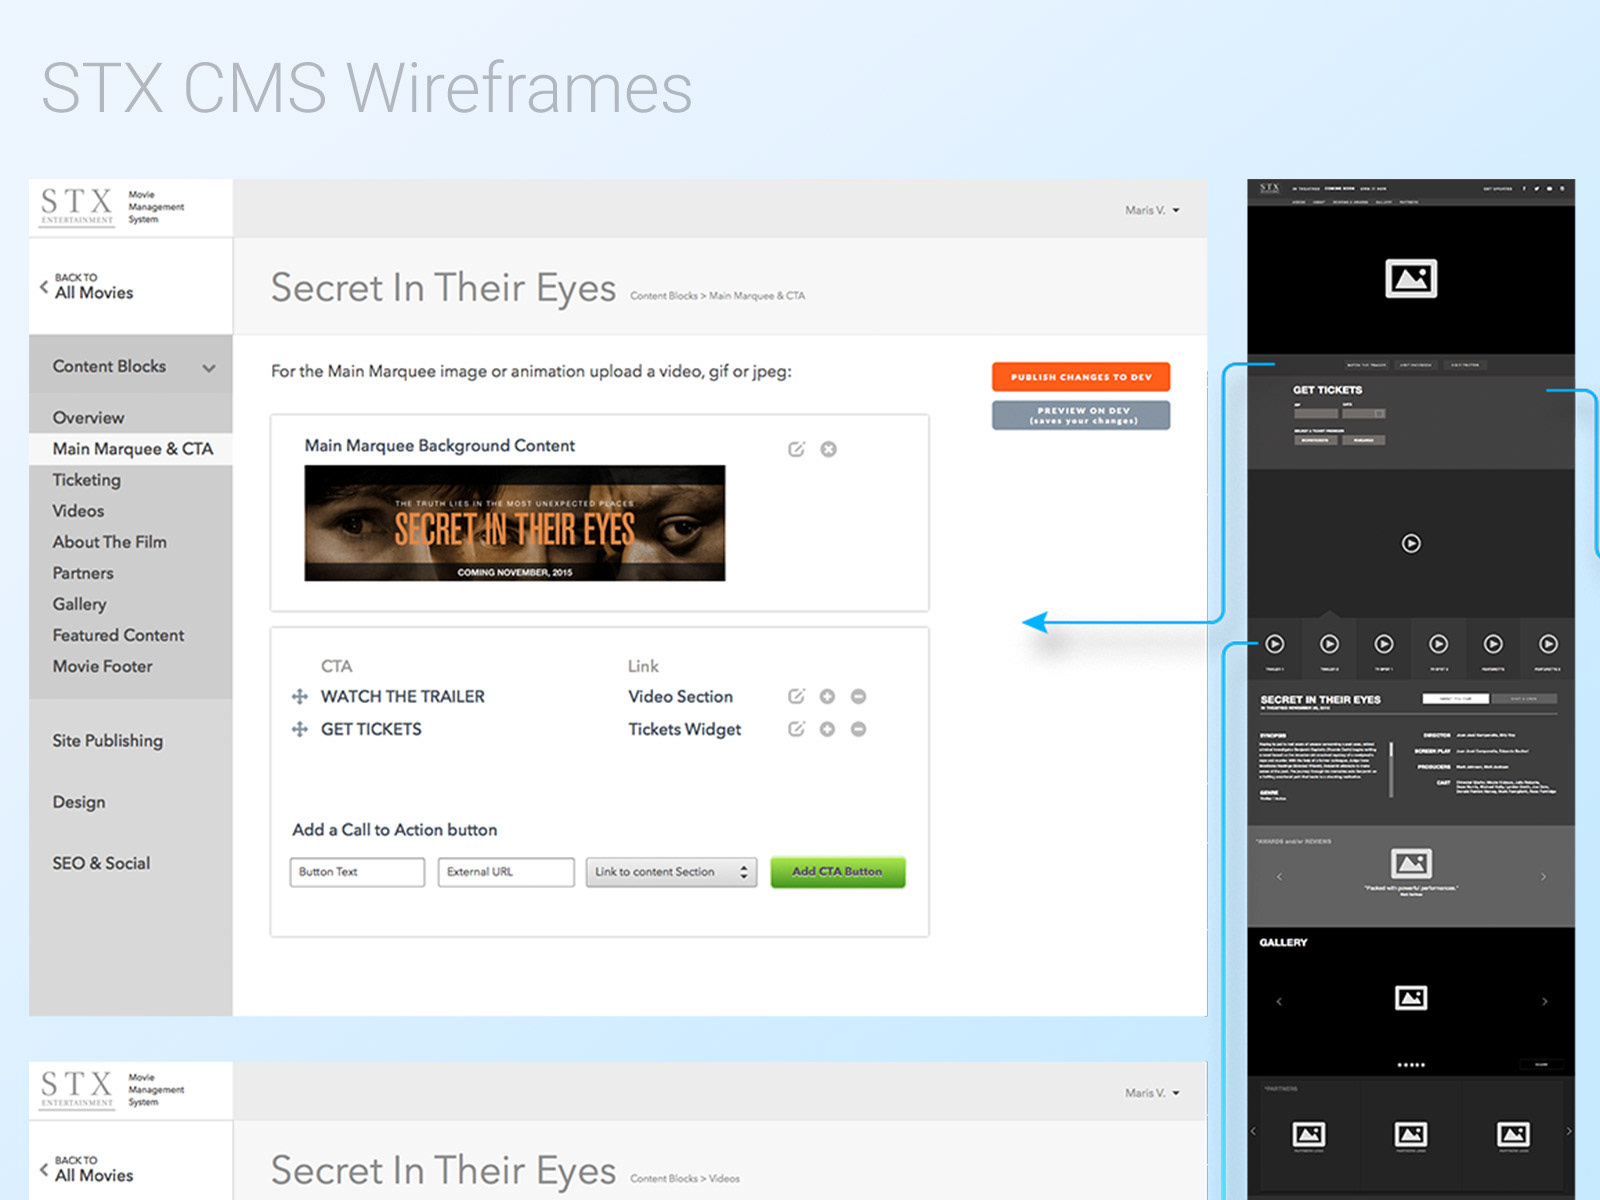
Task: Select Main Marquee & CTA in sidebar
Action: tap(132, 449)
